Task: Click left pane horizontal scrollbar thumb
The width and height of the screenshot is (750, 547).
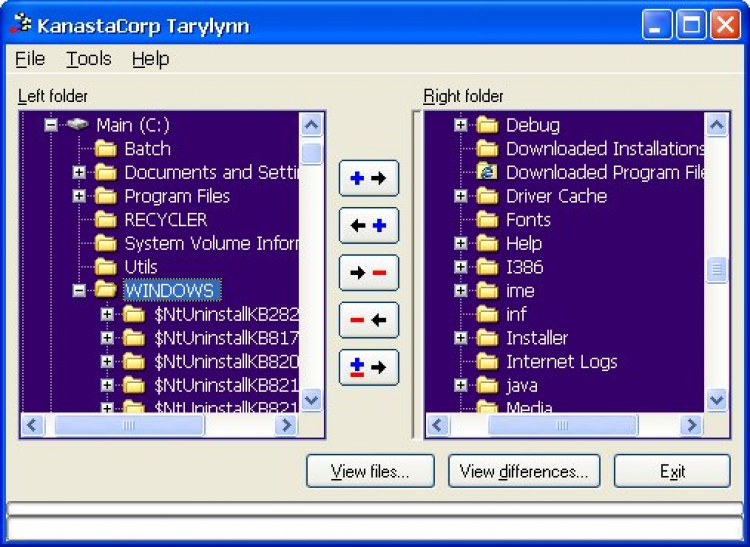Action: click(x=129, y=425)
